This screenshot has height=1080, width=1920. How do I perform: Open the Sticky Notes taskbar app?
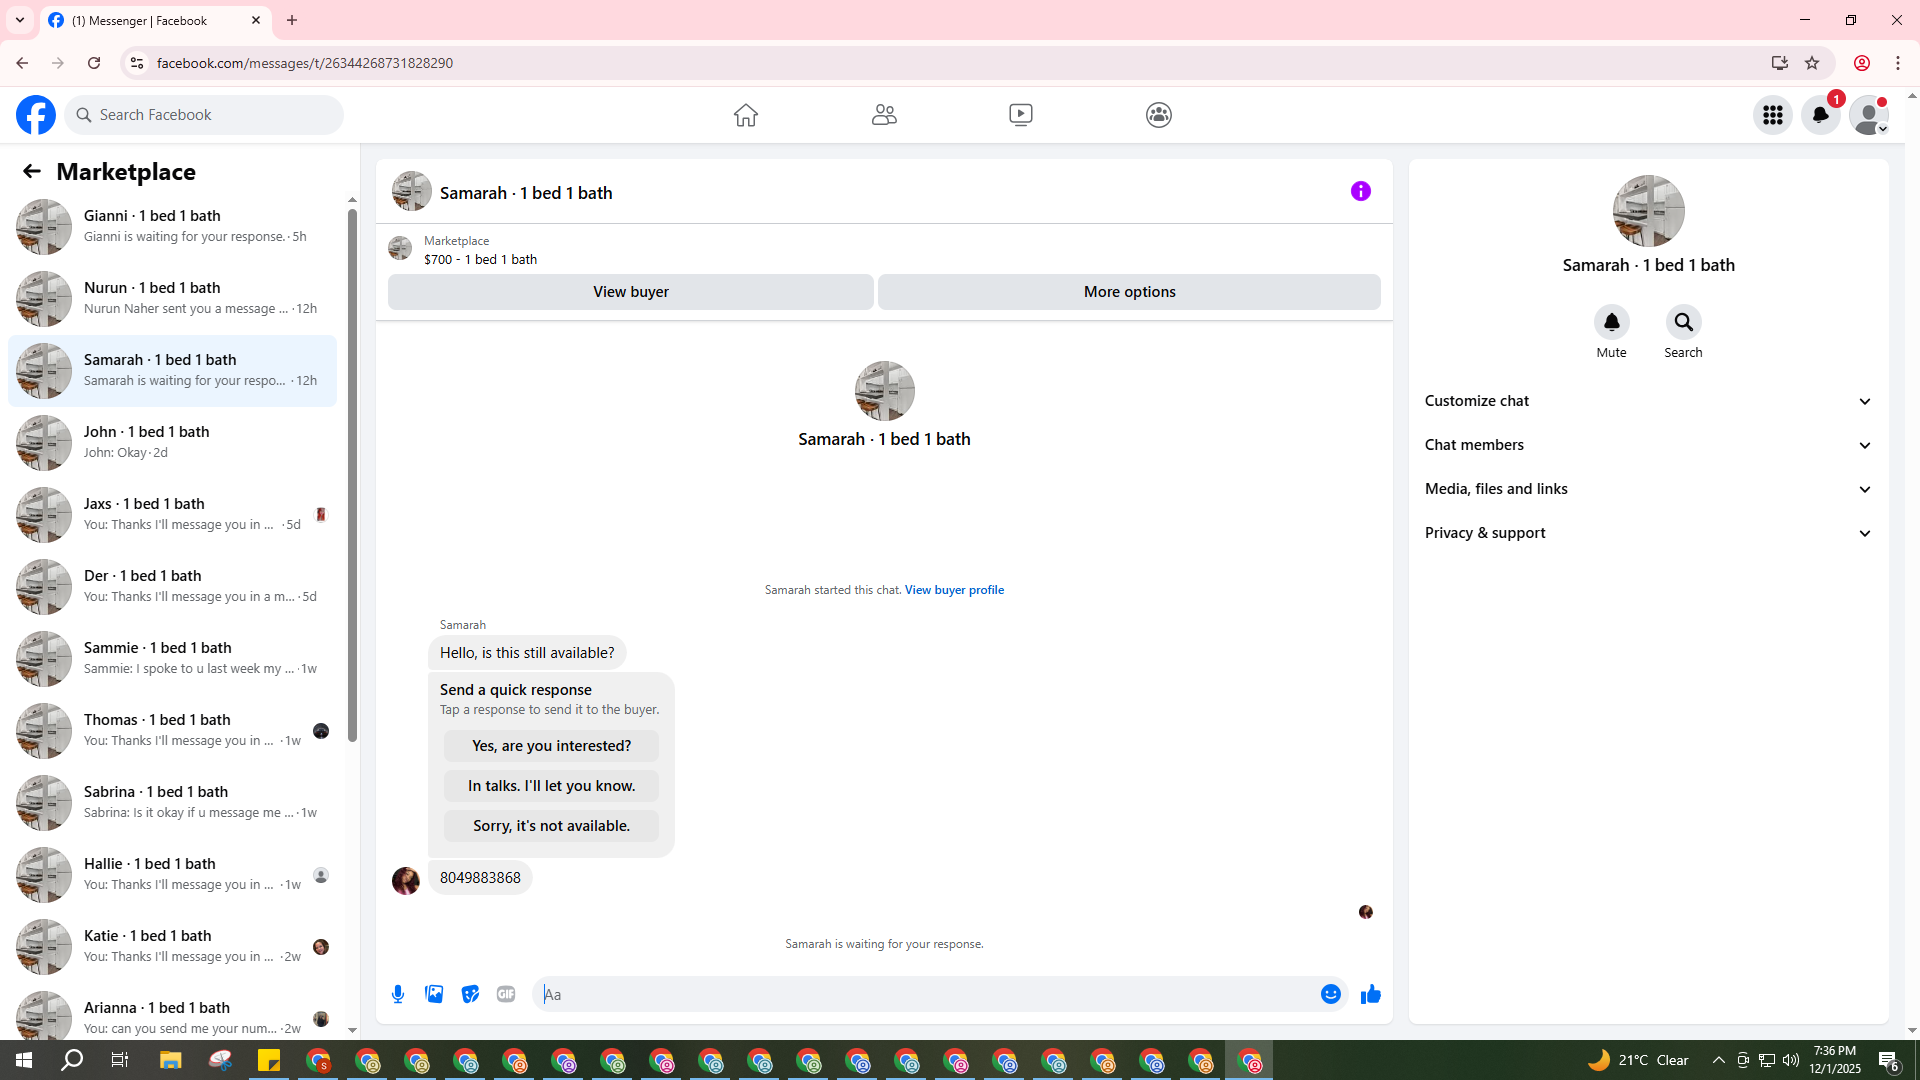(x=269, y=1060)
